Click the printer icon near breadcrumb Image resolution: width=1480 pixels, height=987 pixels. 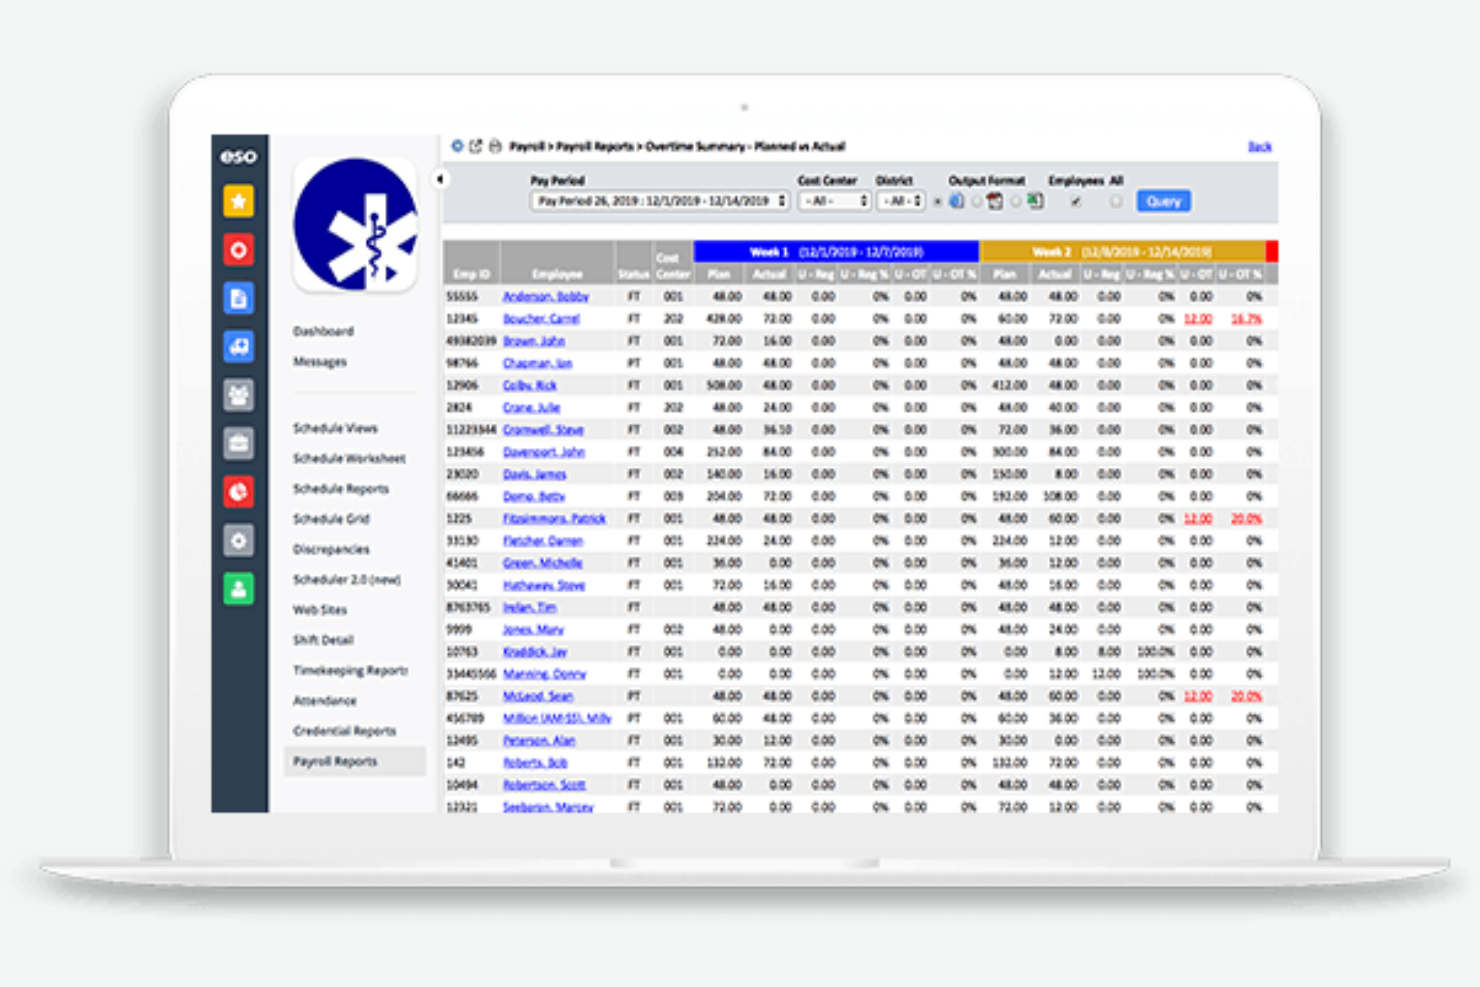(x=495, y=146)
